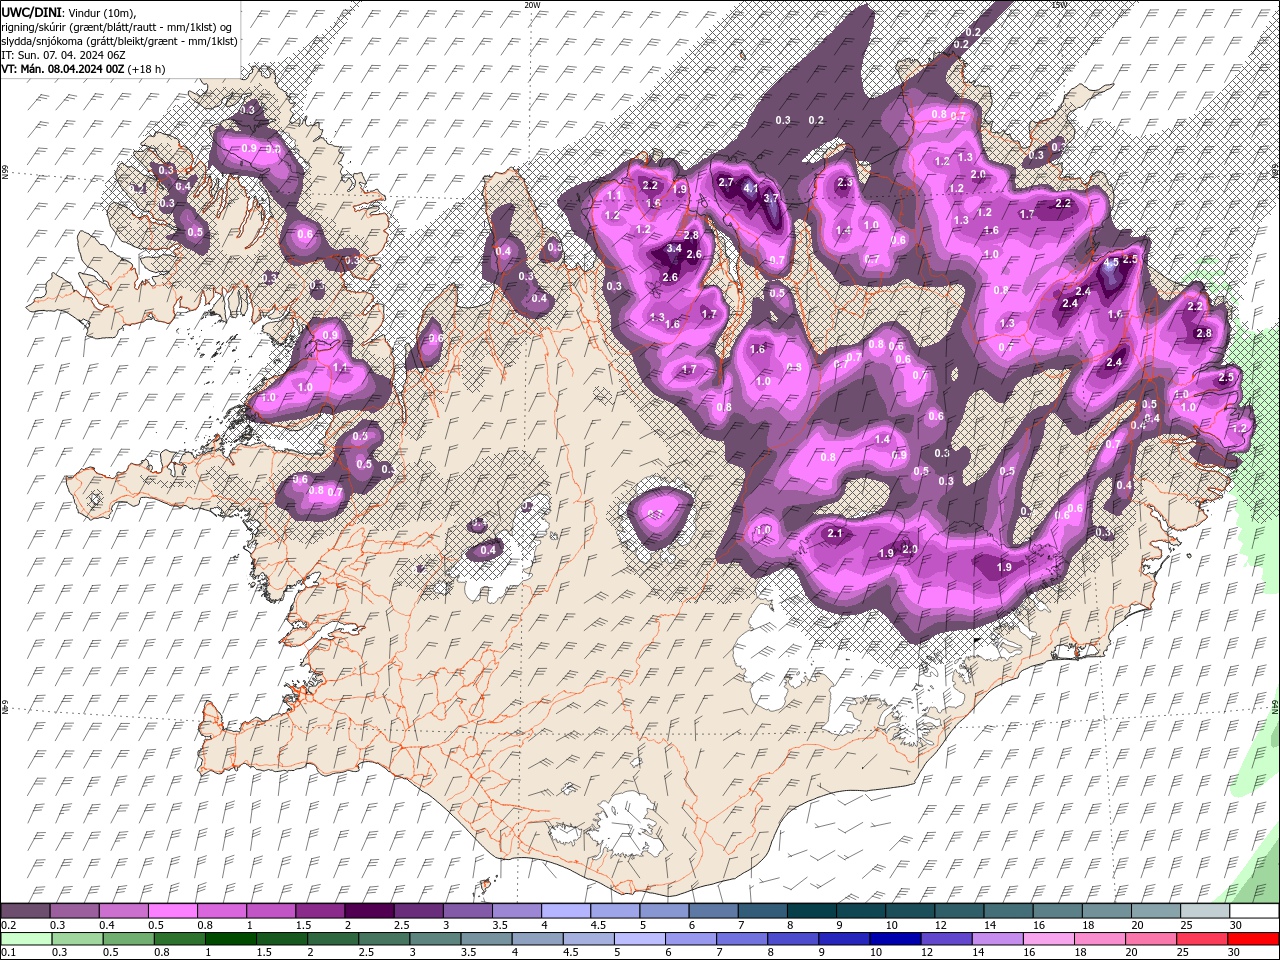Click the dark teal 8–9 snow legend swatch
This screenshot has width=1280, height=960.
point(810,911)
